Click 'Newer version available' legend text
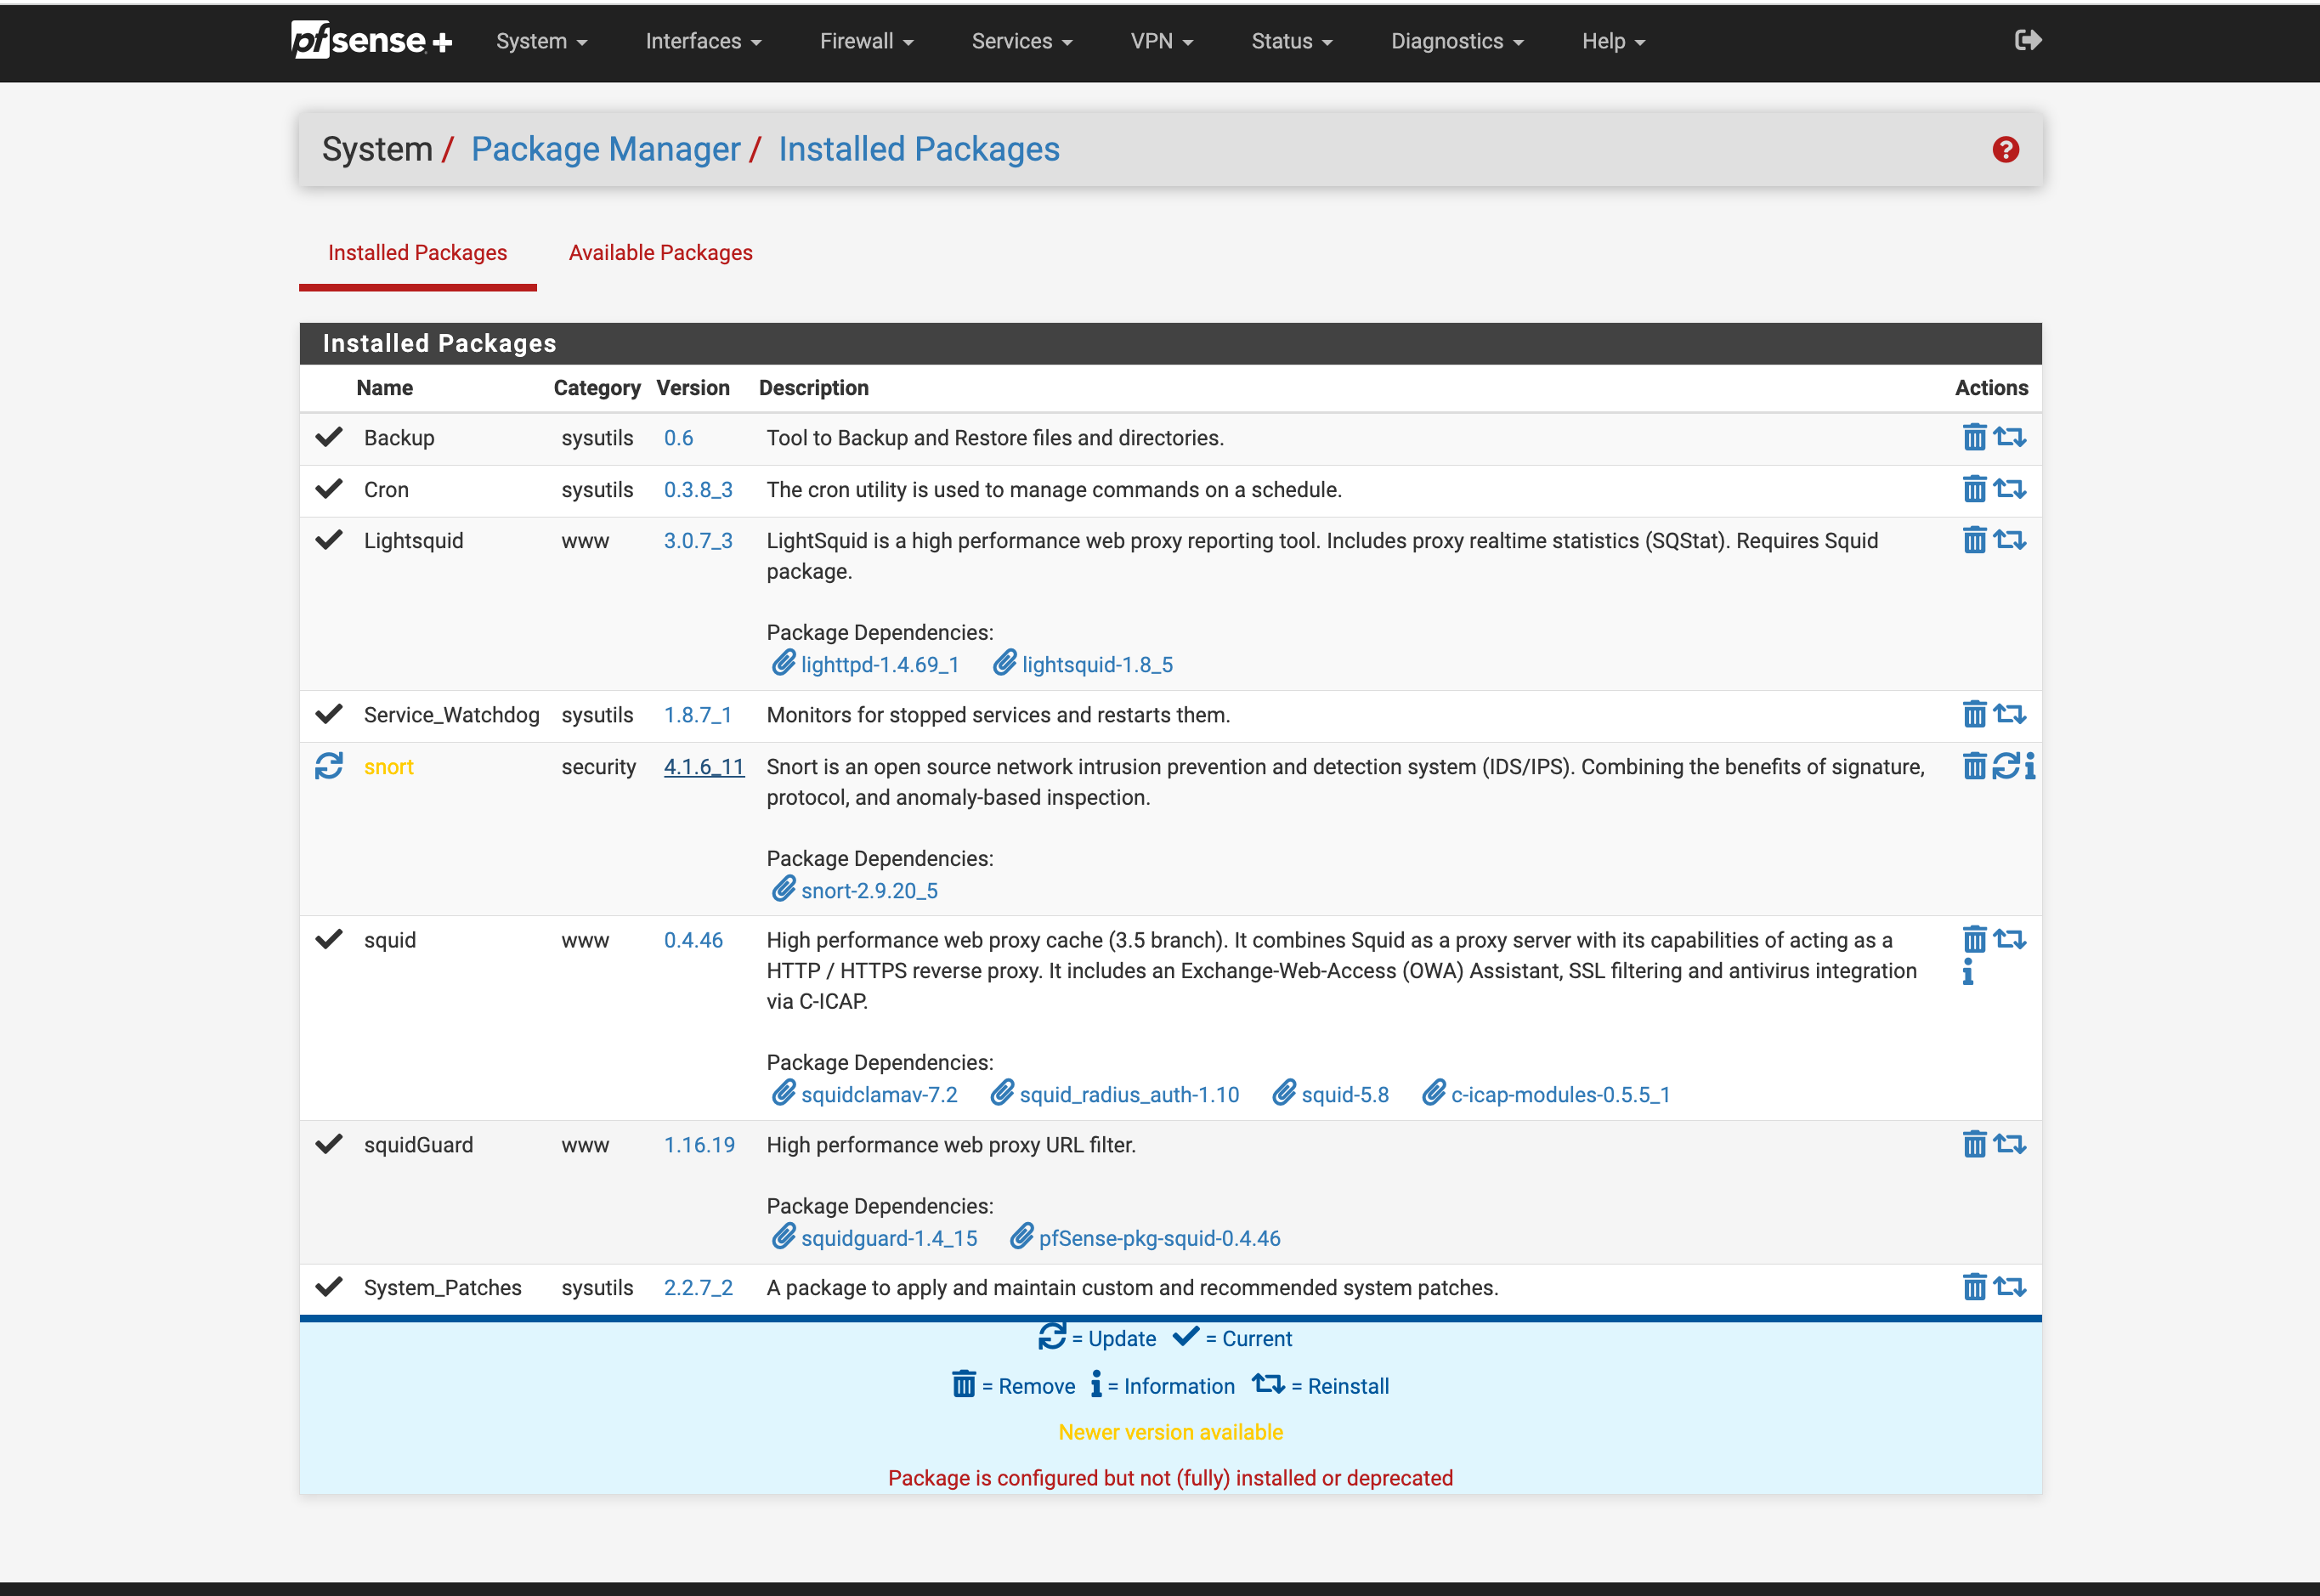 pos(1170,1432)
